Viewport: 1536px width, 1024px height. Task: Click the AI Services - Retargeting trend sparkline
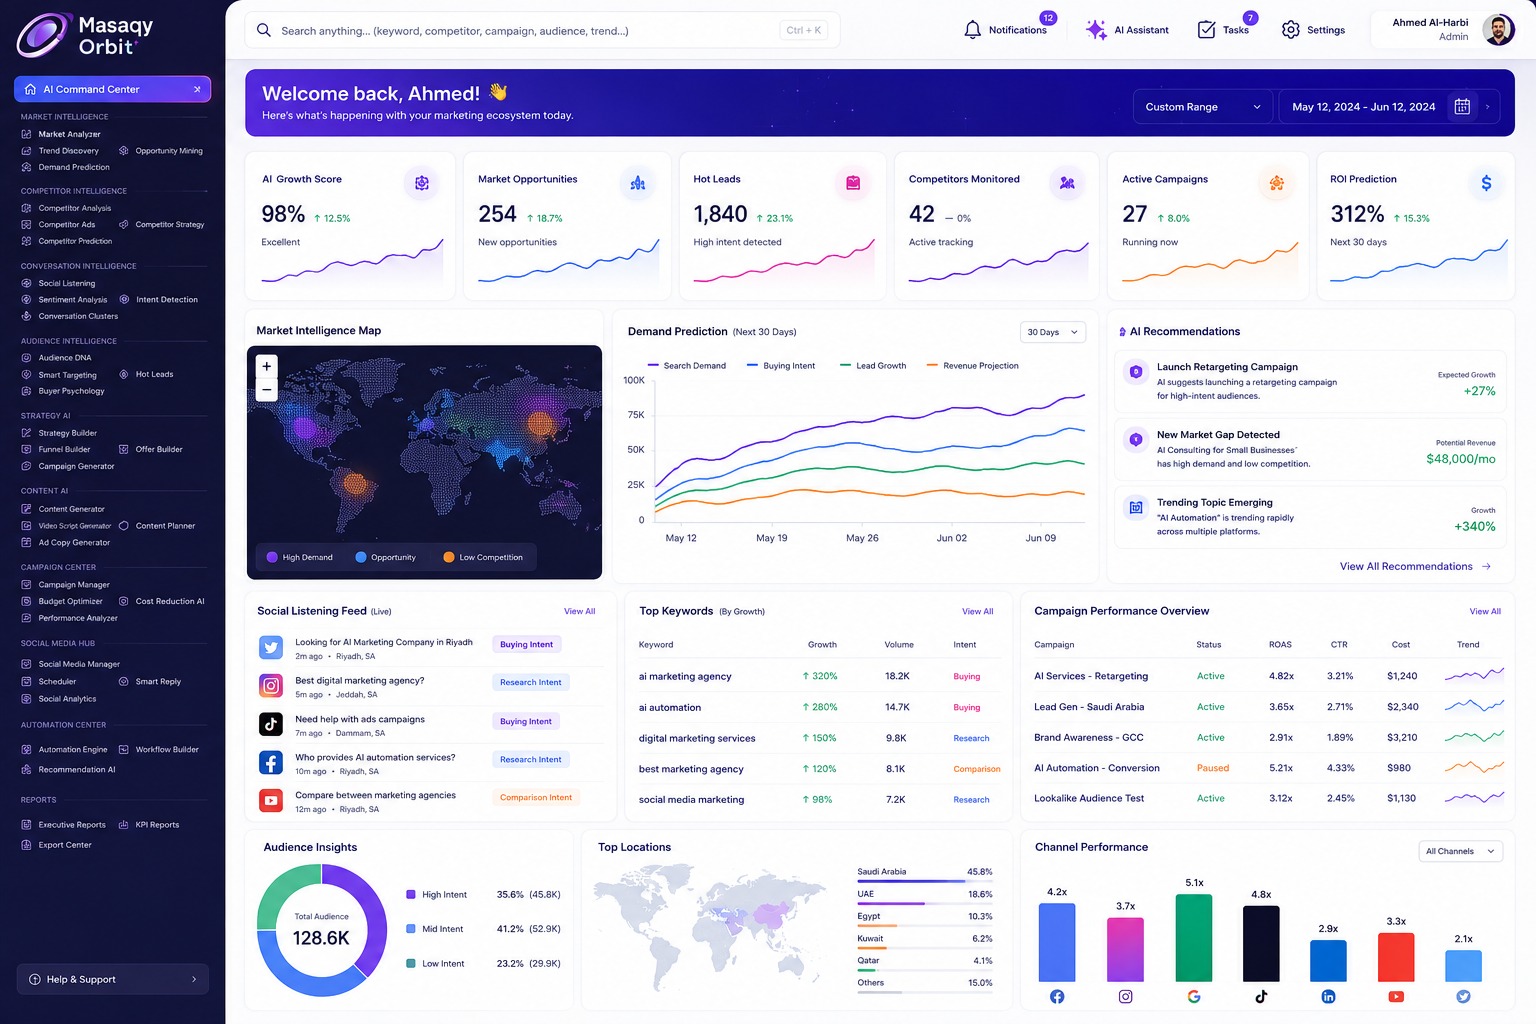click(1474, 675)
